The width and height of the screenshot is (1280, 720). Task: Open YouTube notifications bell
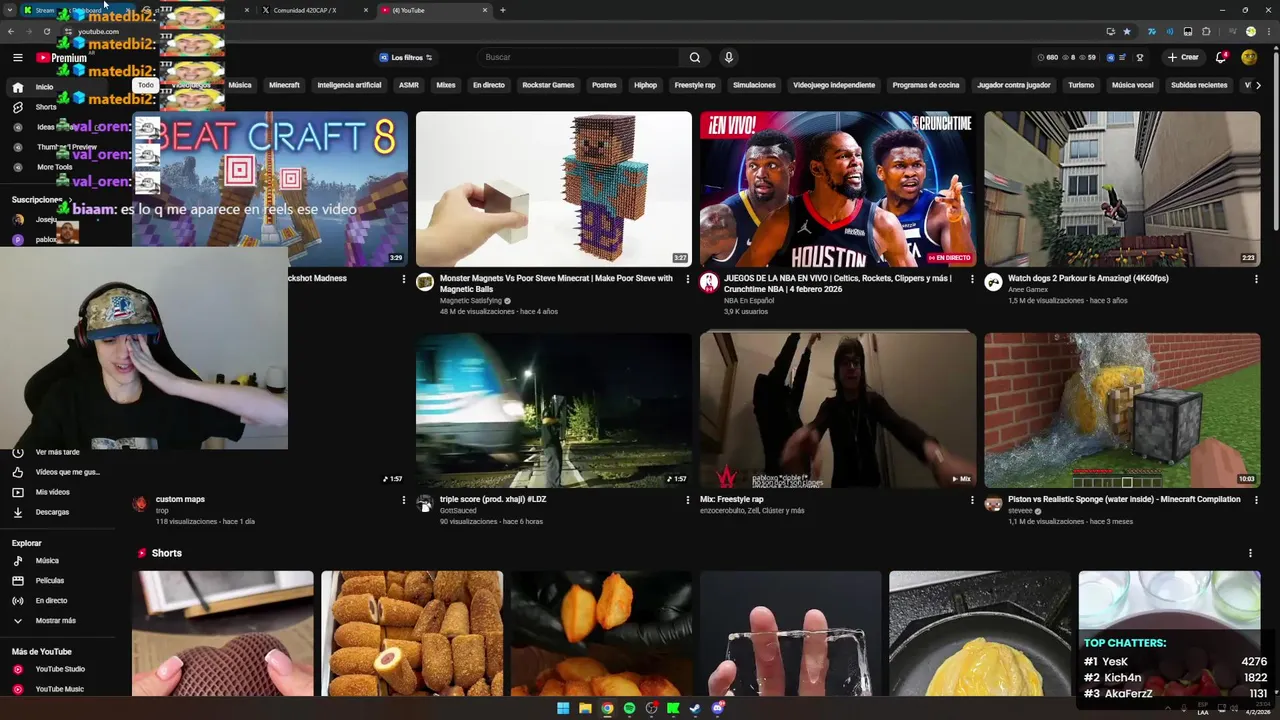tap(1221, 57)
